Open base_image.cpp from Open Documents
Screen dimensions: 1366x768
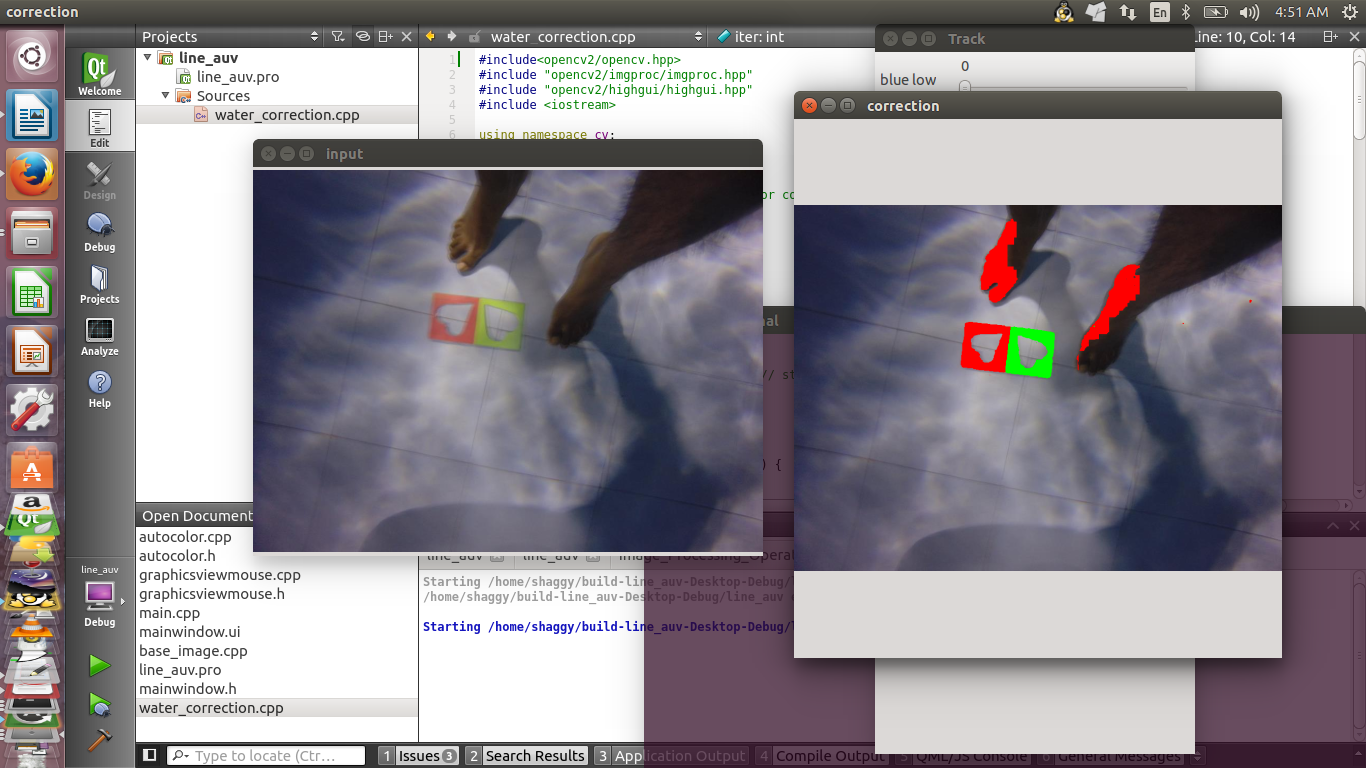[x=193, y=651]
